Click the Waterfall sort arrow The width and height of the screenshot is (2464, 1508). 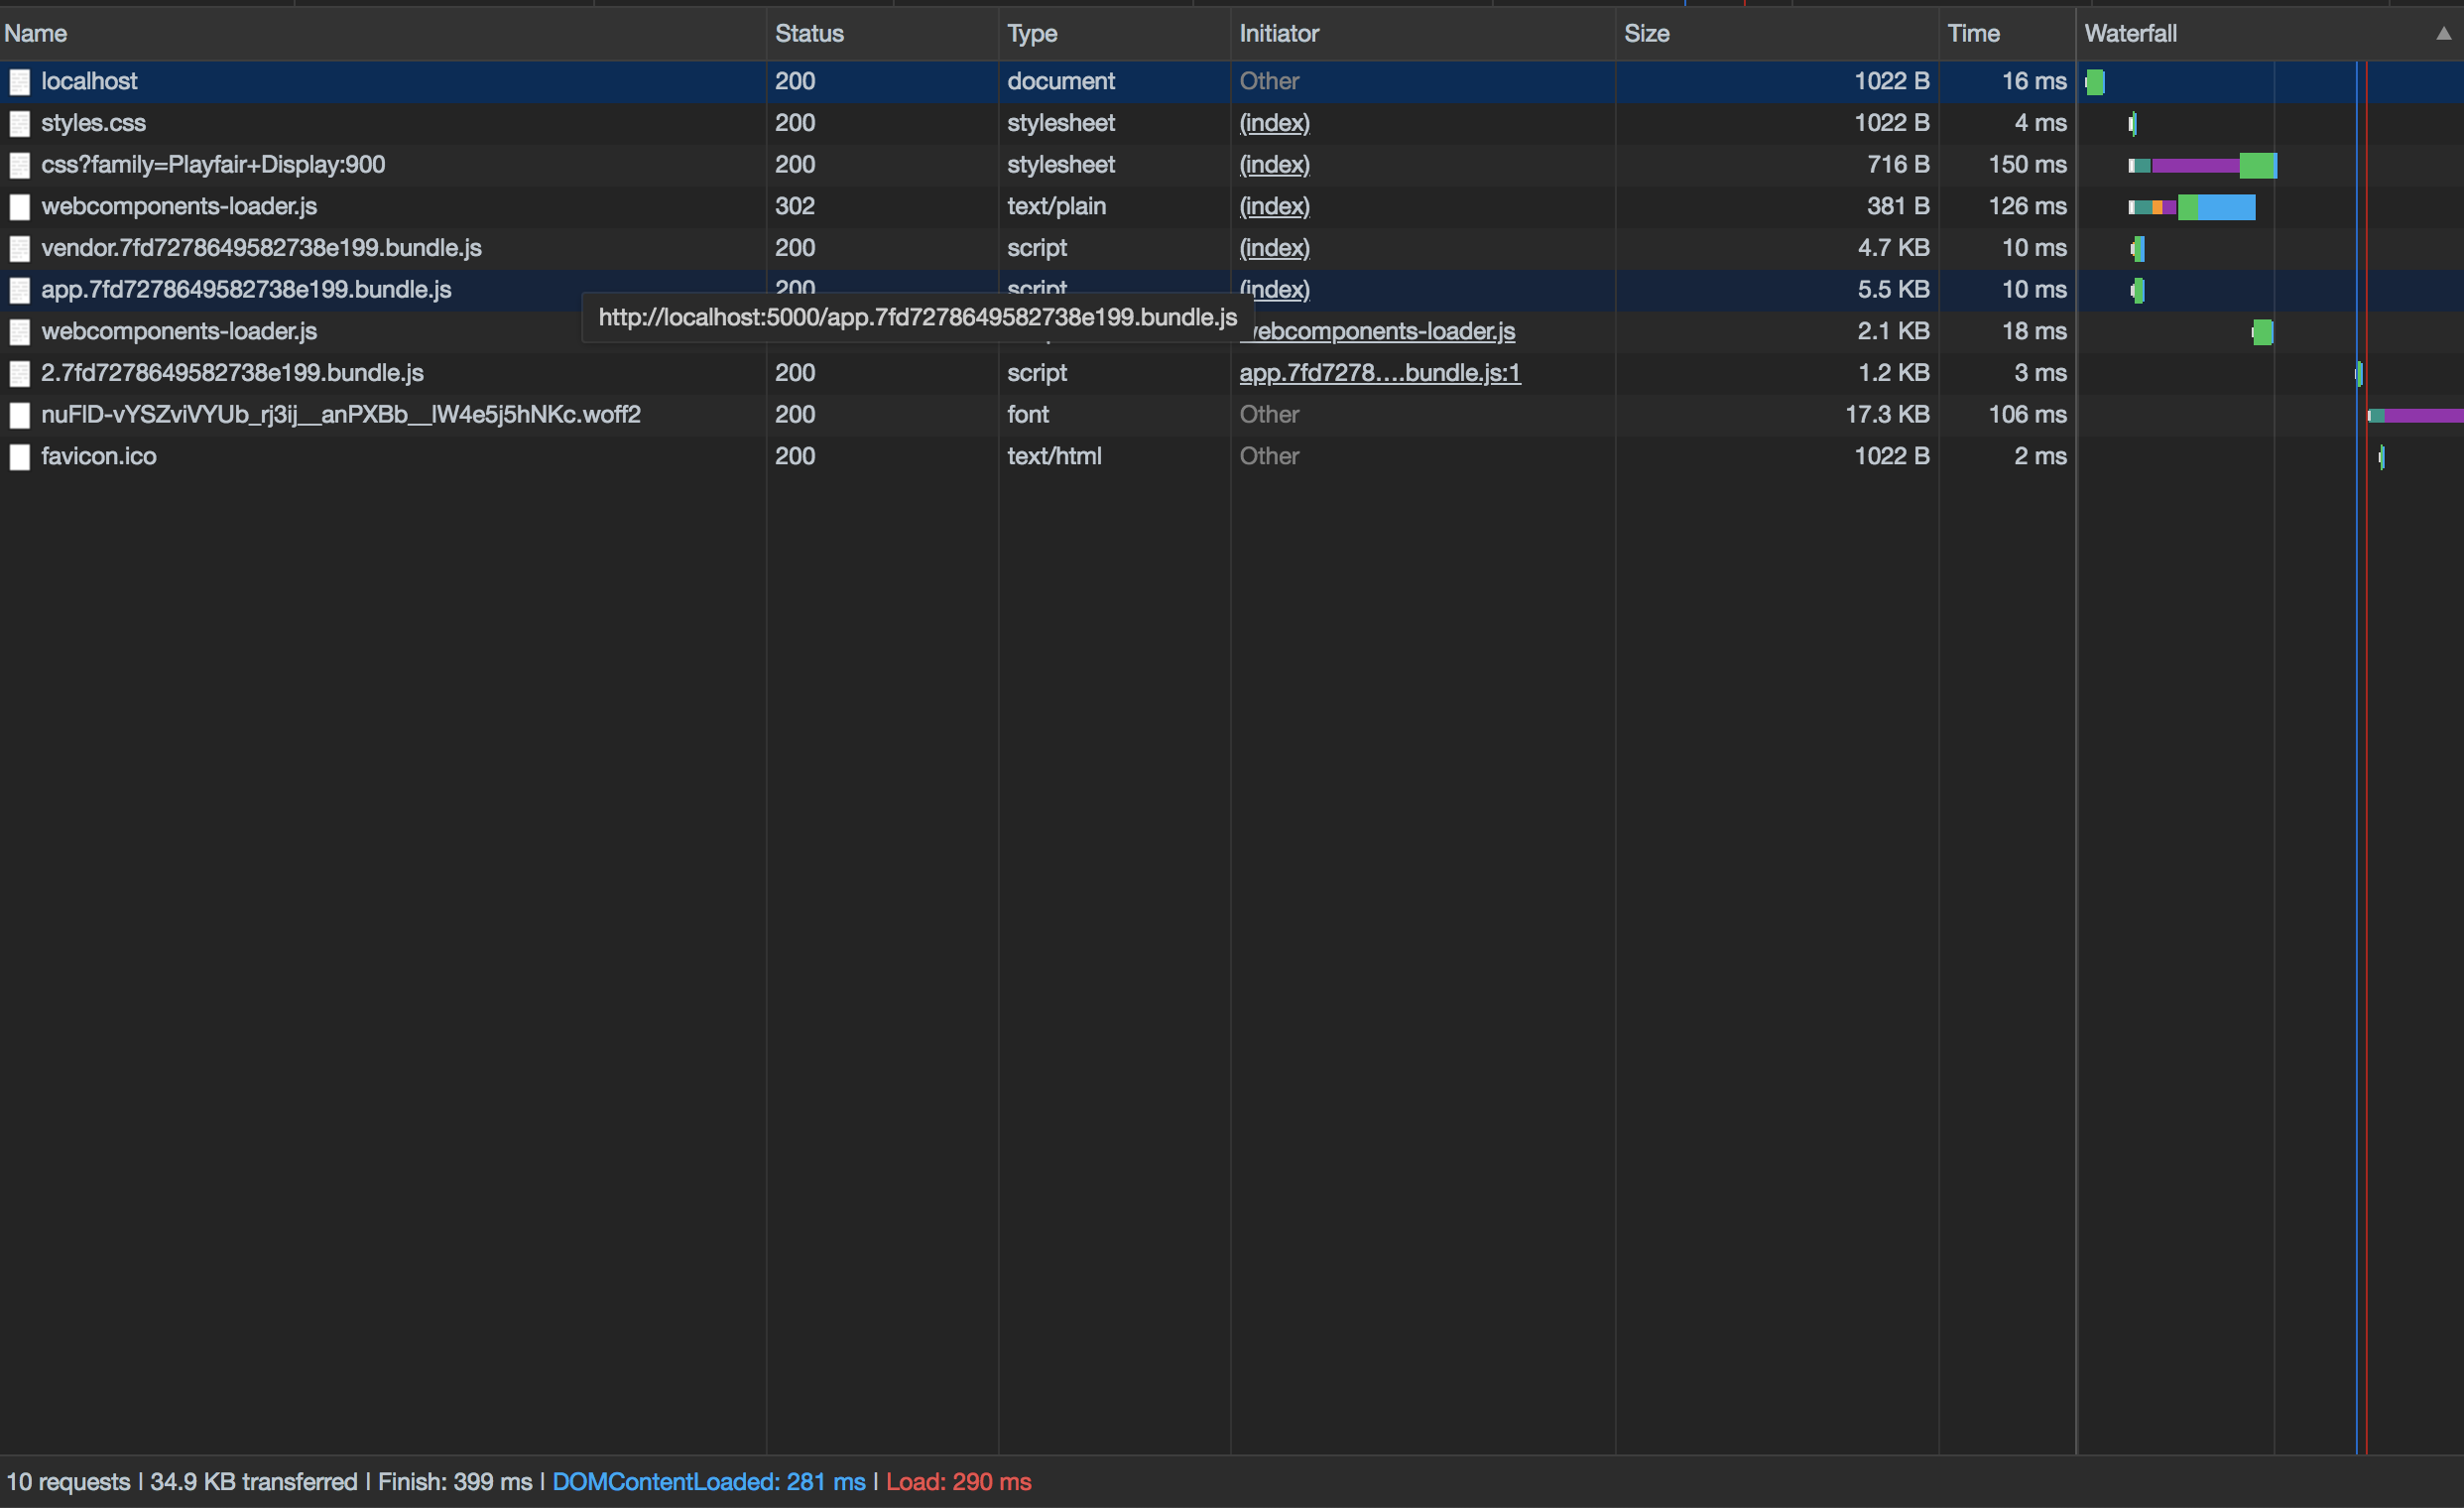[2443, 34]
